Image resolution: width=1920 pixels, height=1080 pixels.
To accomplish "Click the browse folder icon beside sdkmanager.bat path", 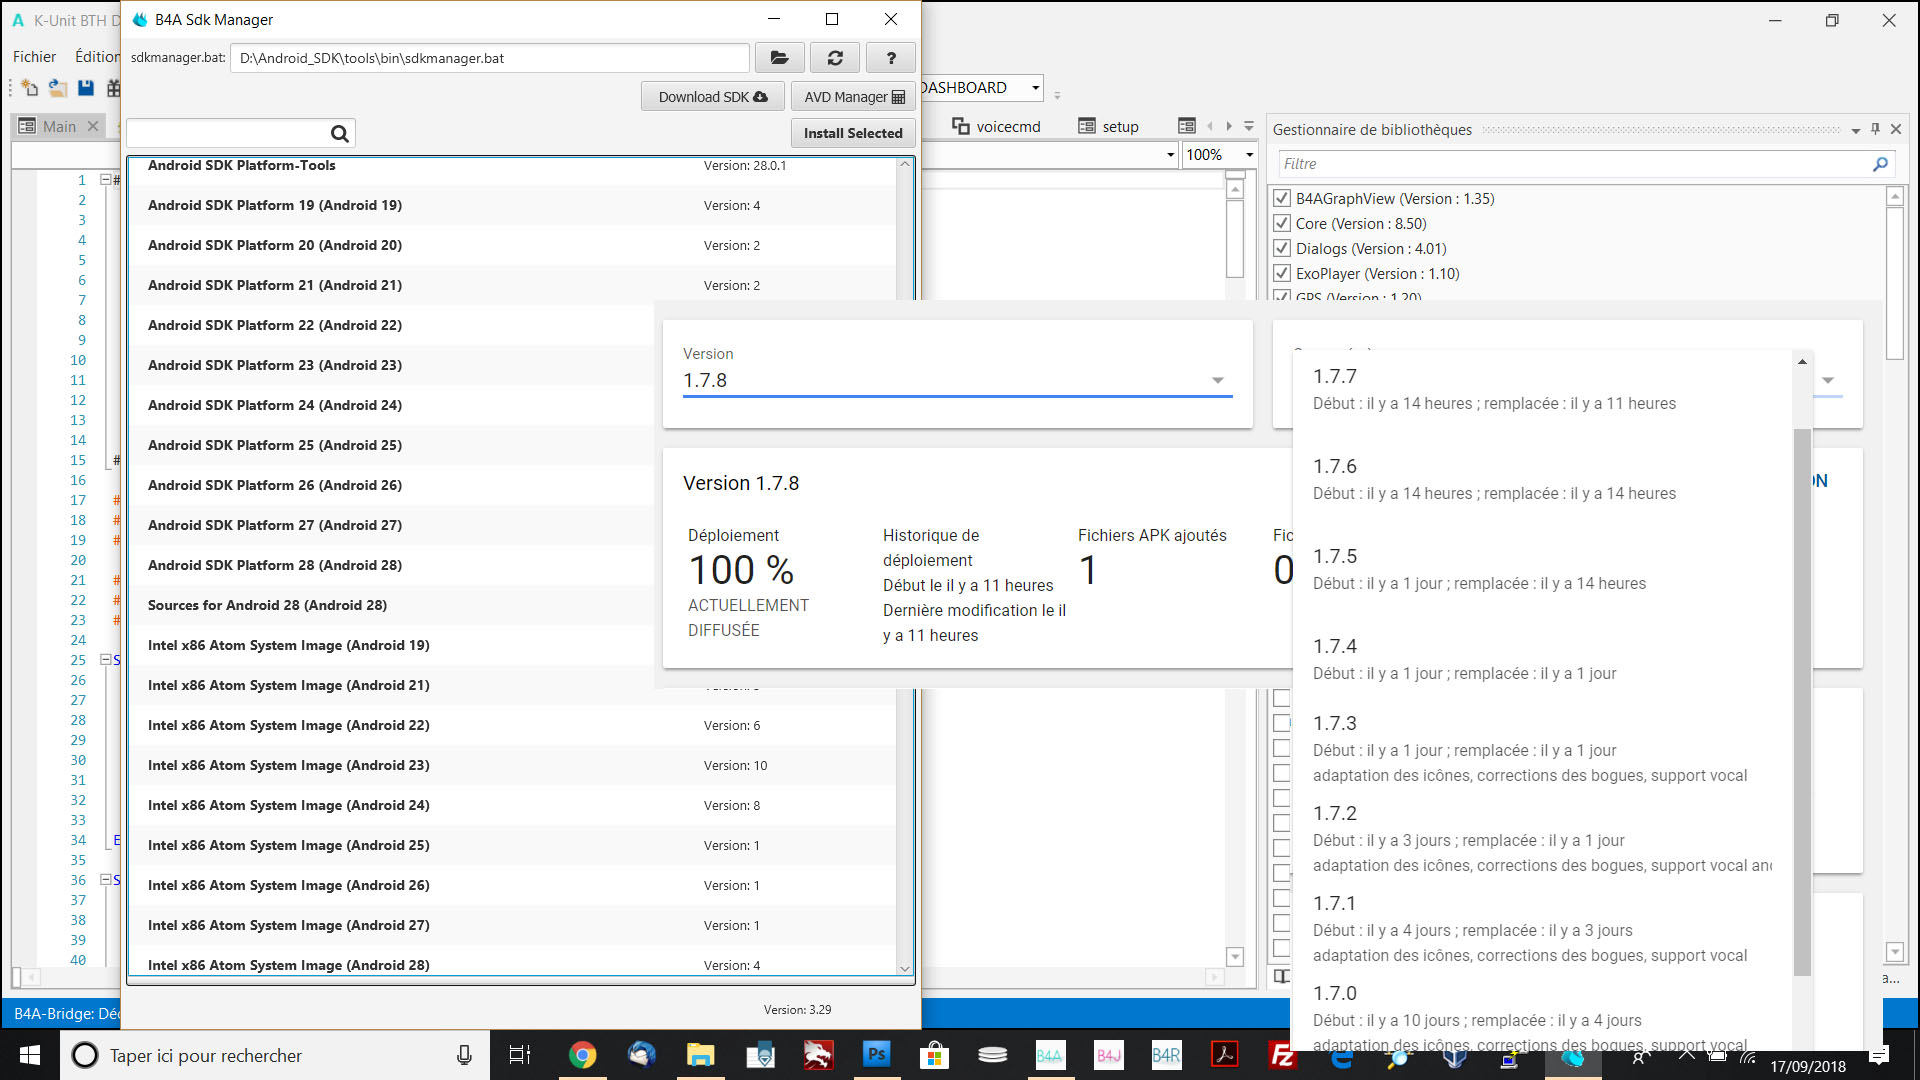I will 779,58.
